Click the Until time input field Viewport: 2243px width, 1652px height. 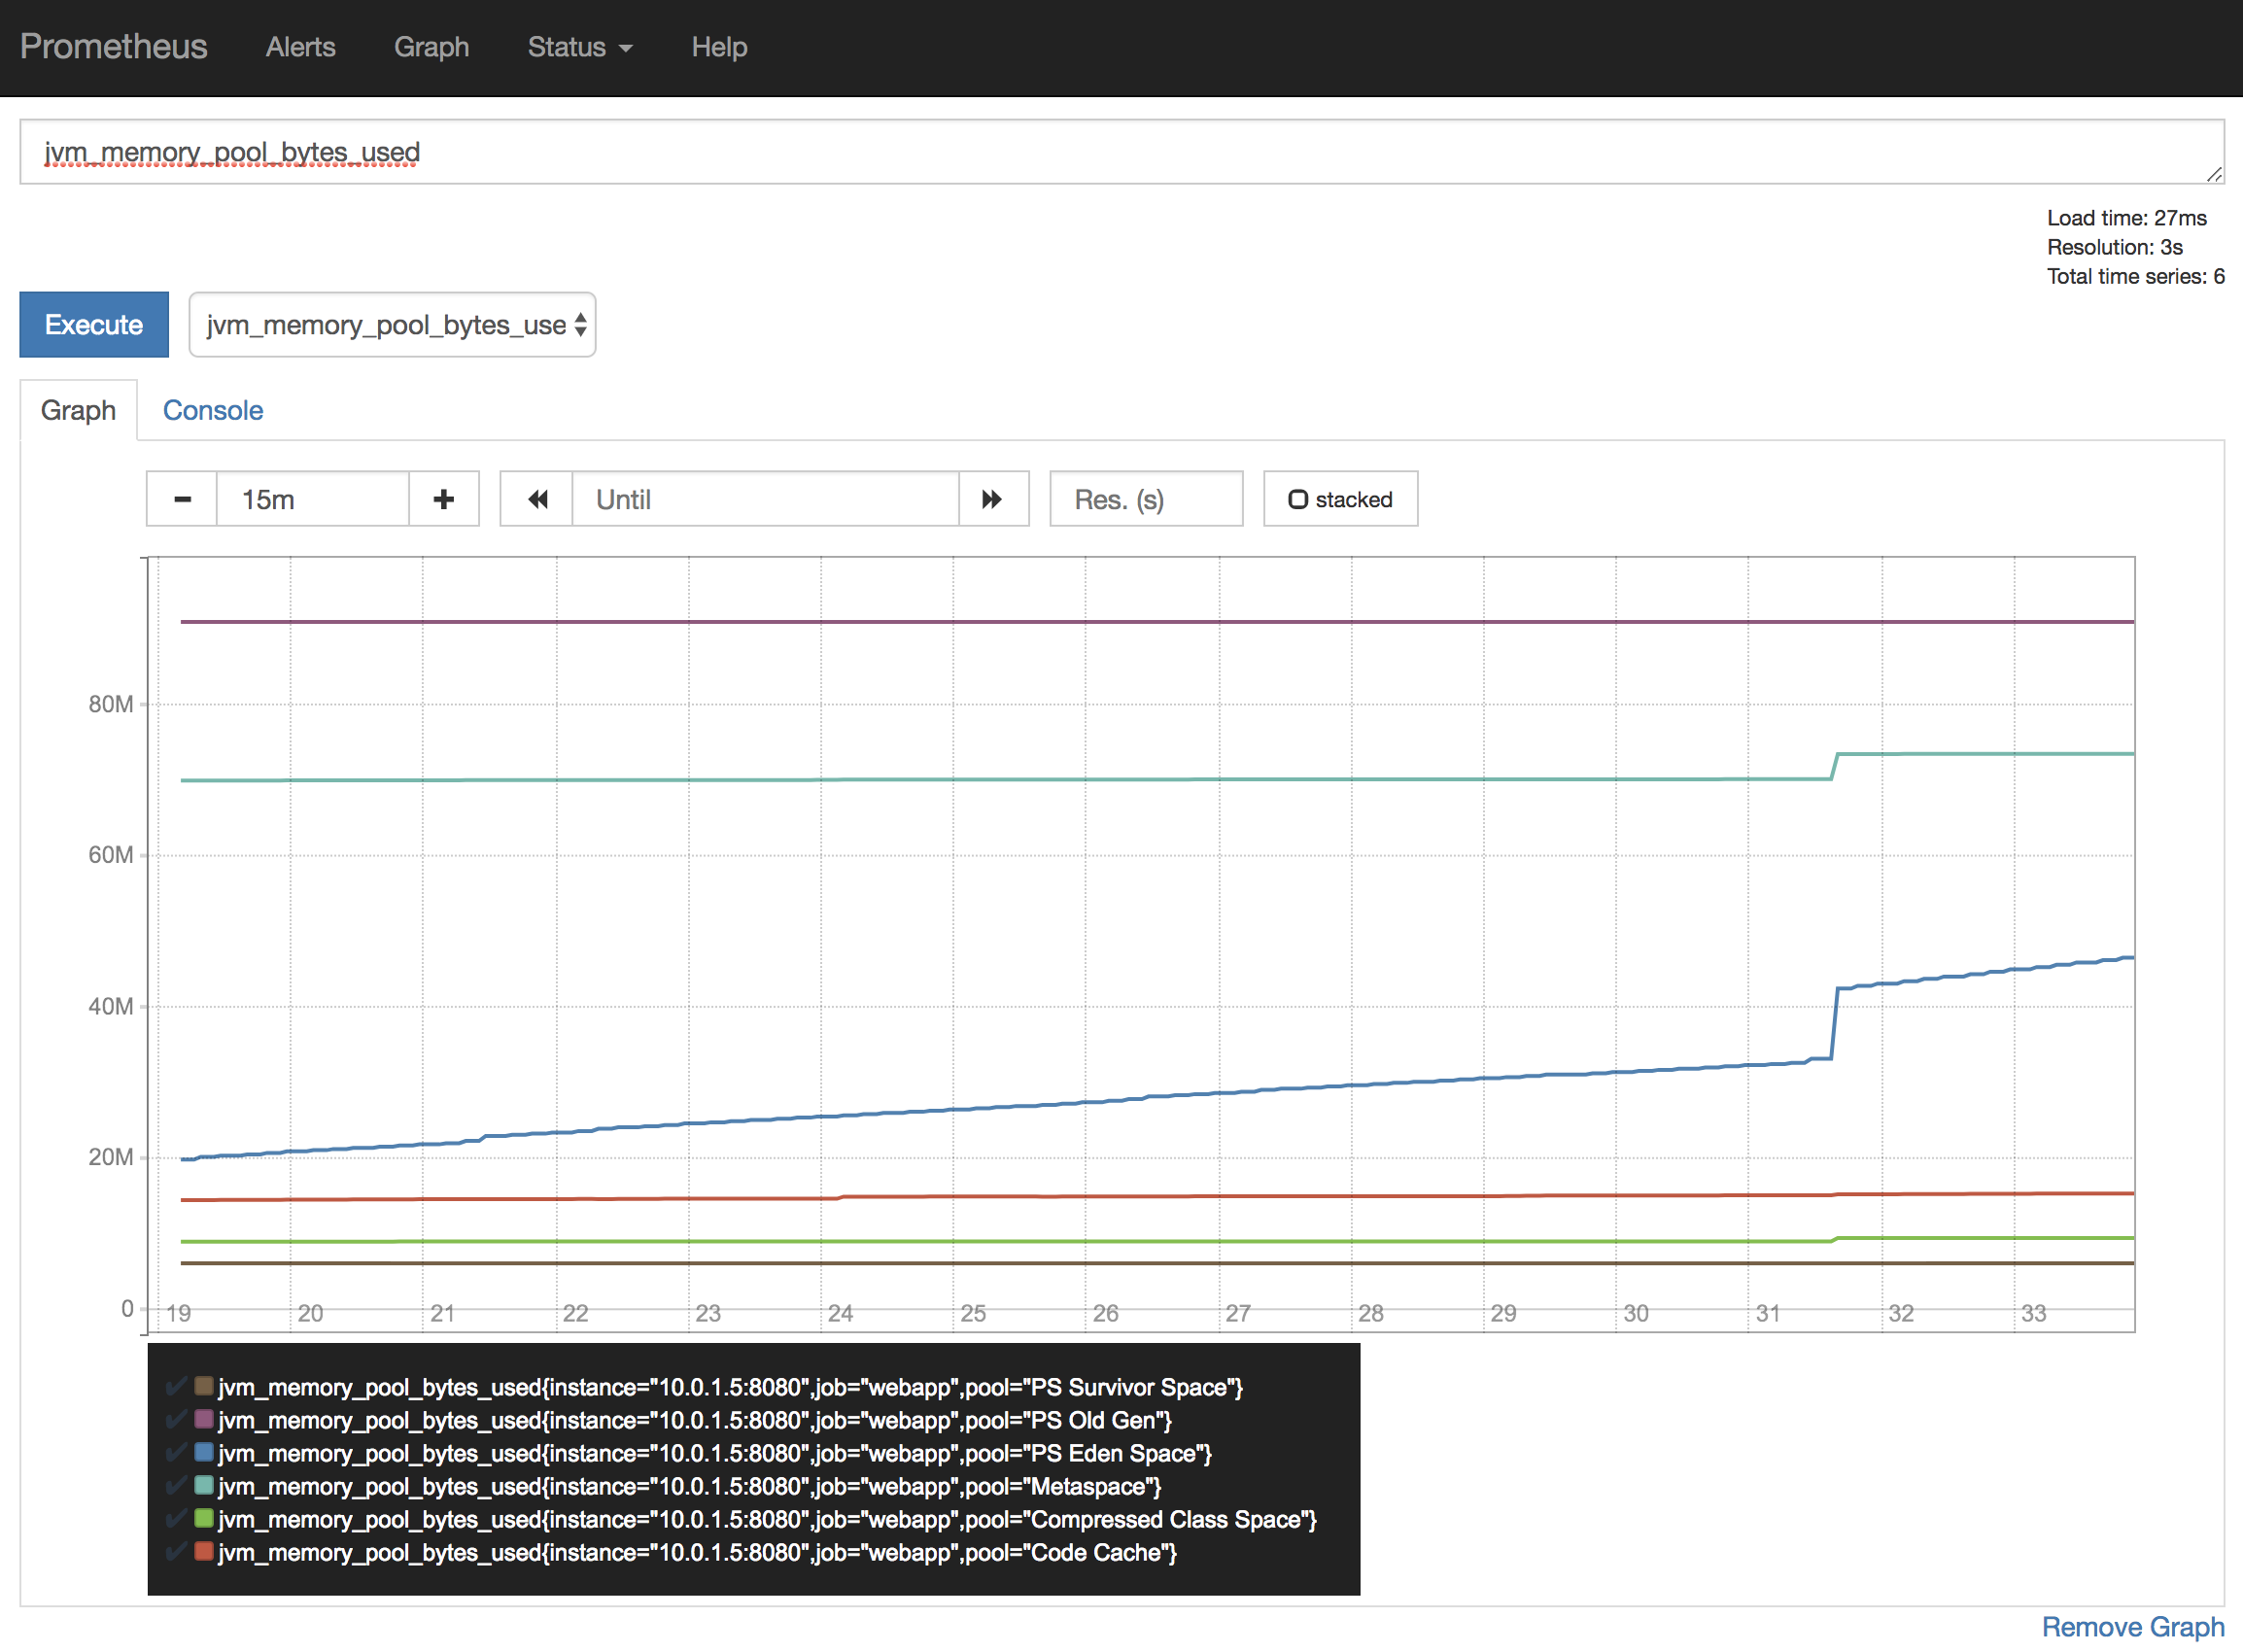click(x=765, y=499)
